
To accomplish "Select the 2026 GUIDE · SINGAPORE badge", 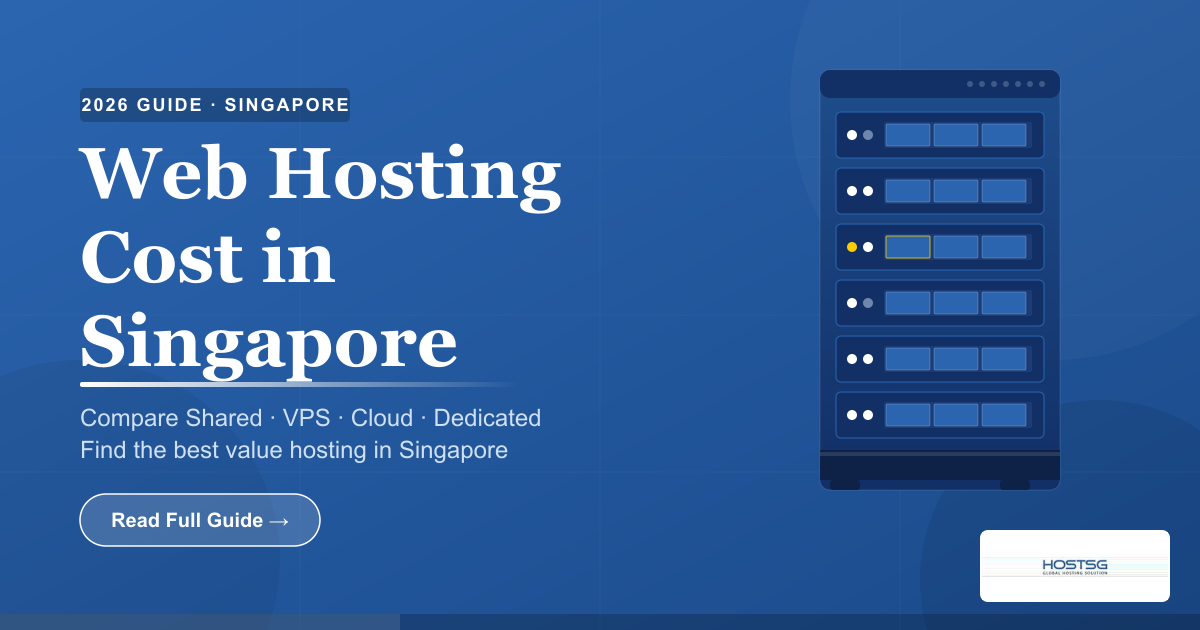I will click(x=214, y=104).
